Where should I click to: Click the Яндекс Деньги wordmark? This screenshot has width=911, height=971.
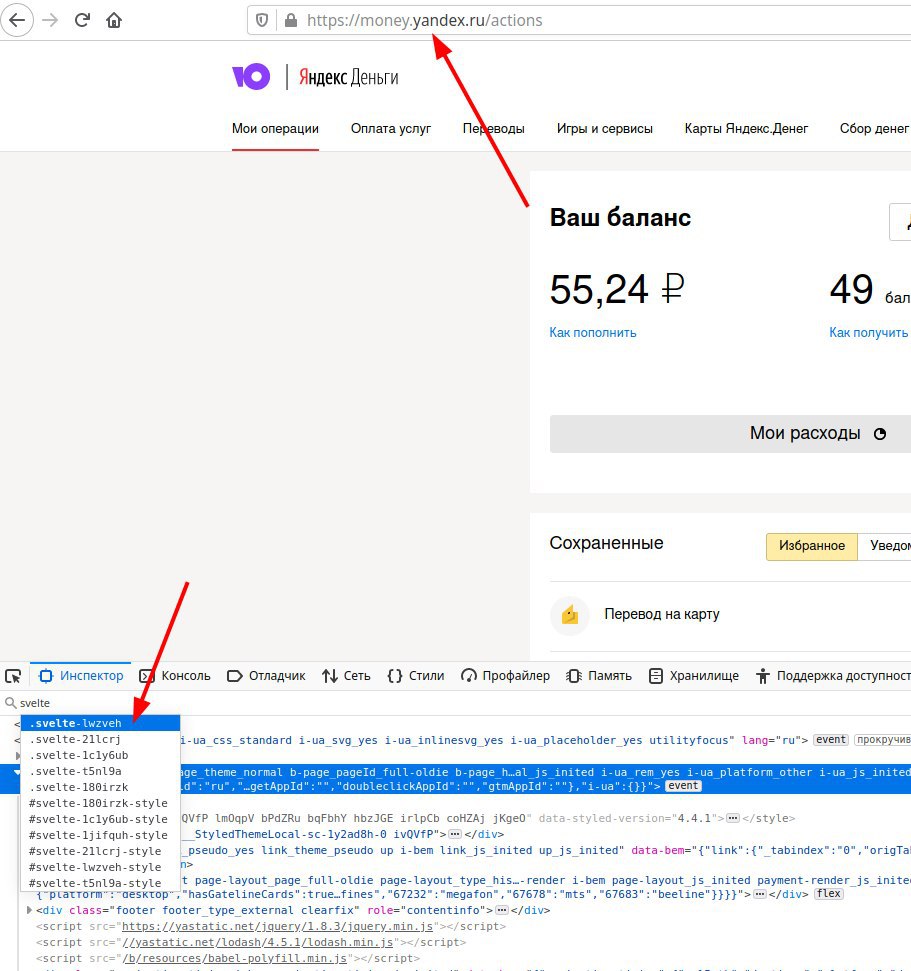click(349, 77)
